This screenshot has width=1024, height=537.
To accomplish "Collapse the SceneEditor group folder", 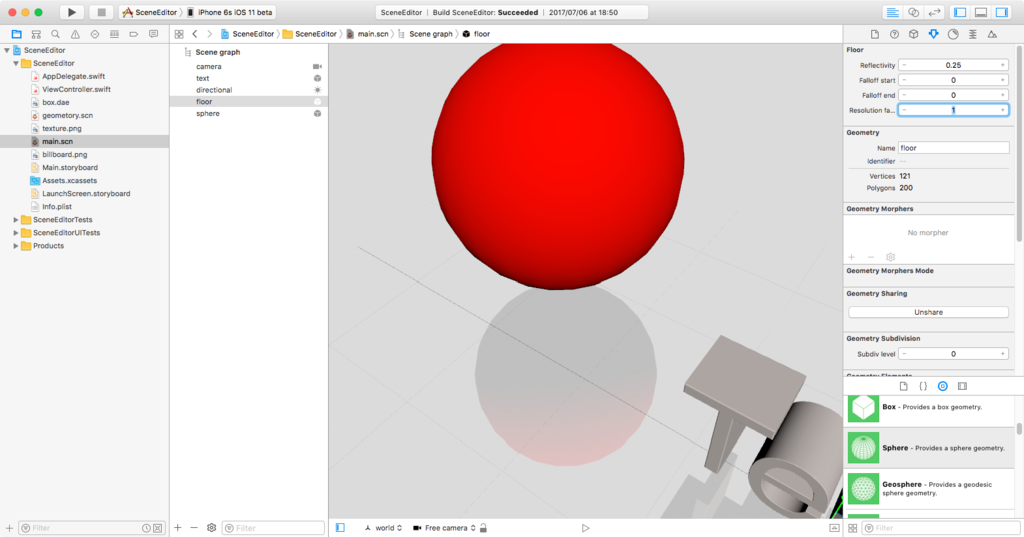I will pyautogui.click(x=16, y=63).
